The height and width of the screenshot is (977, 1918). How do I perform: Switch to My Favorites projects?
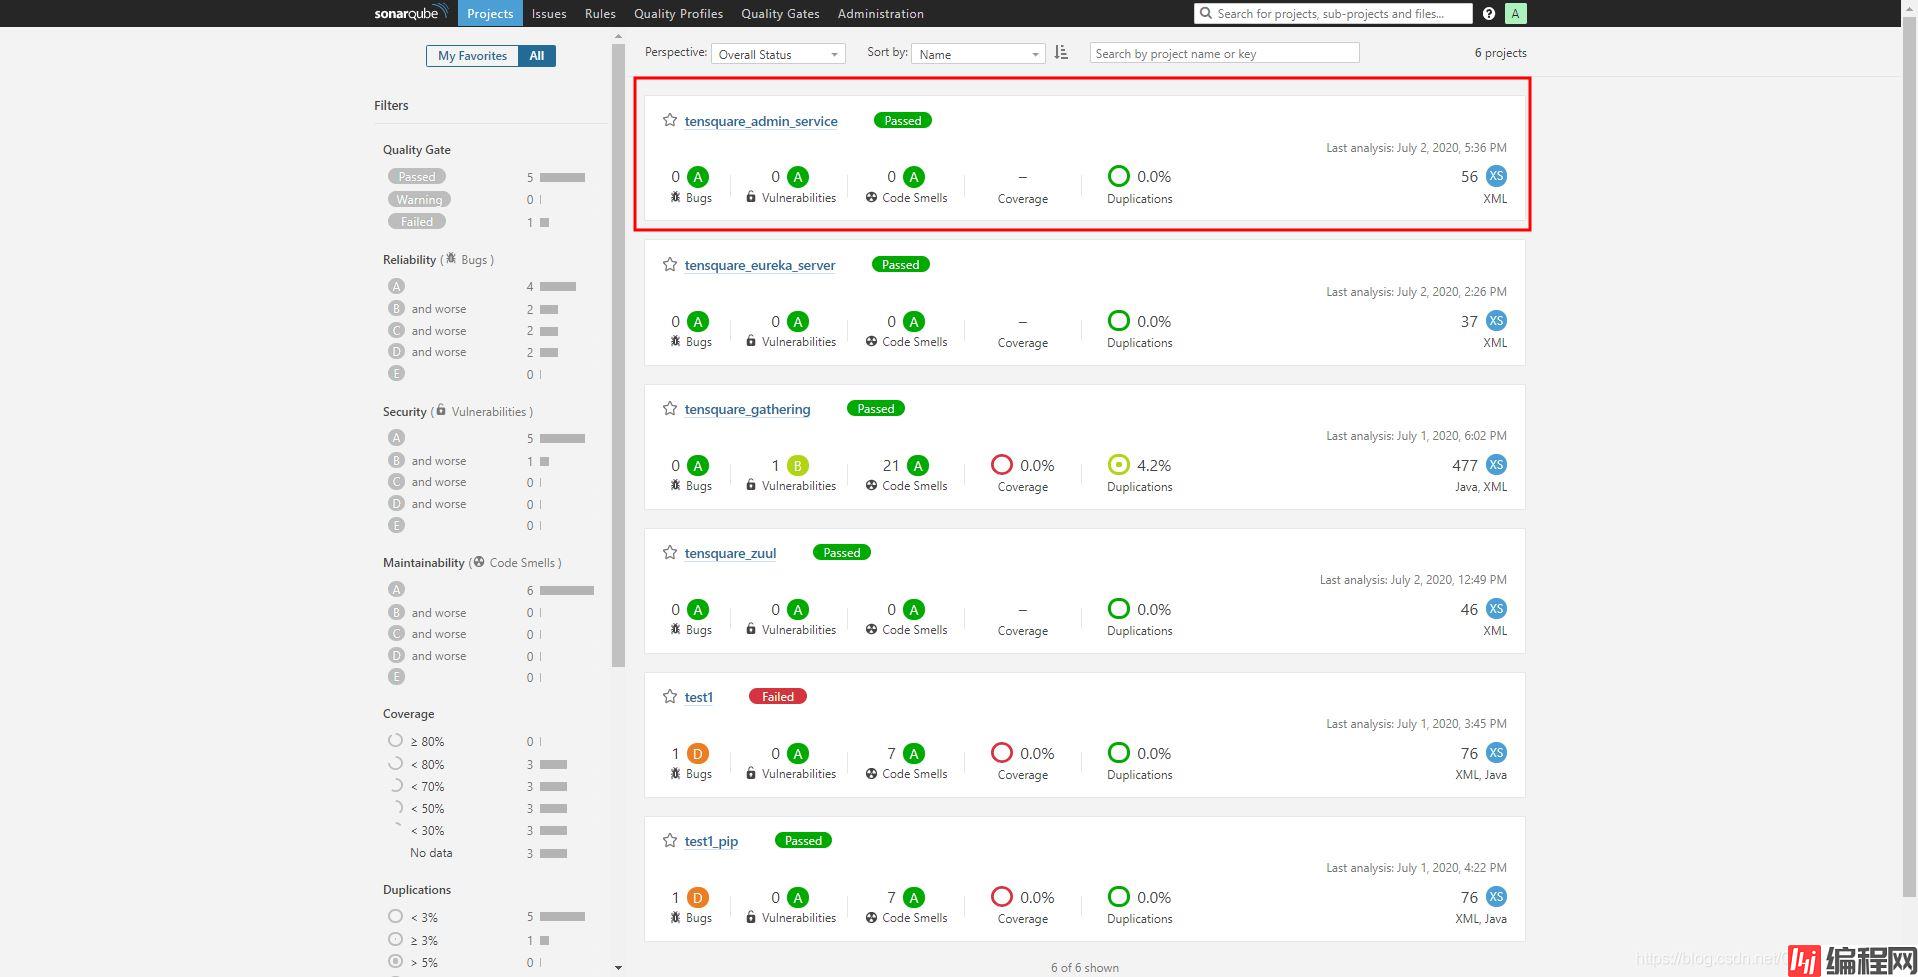[472, 56]
